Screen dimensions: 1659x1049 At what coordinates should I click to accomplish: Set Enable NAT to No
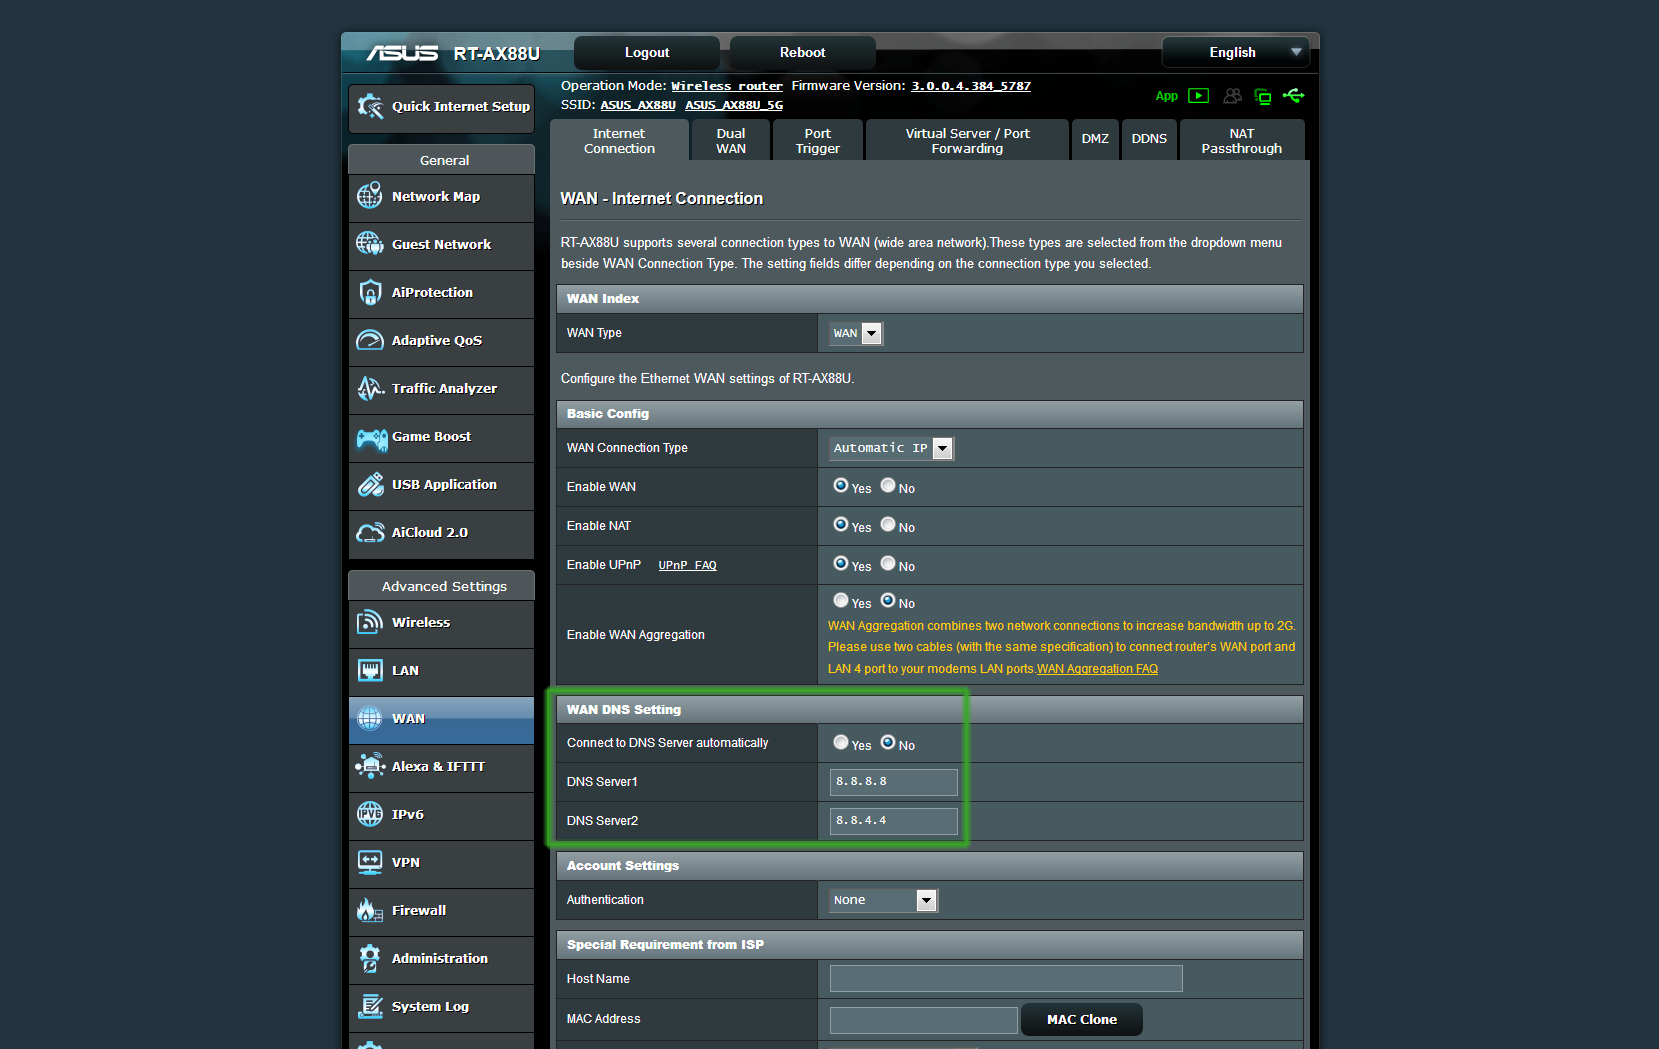(x=888, y=524)
